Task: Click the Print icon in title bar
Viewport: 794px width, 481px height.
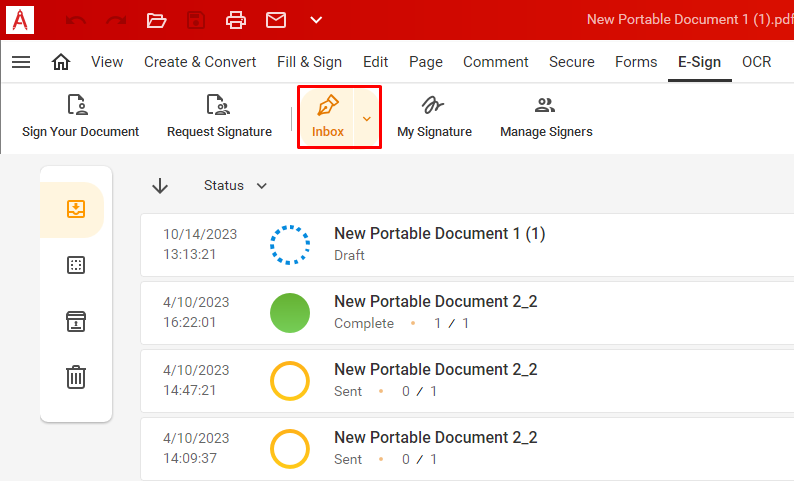Action: pos(236,20)
